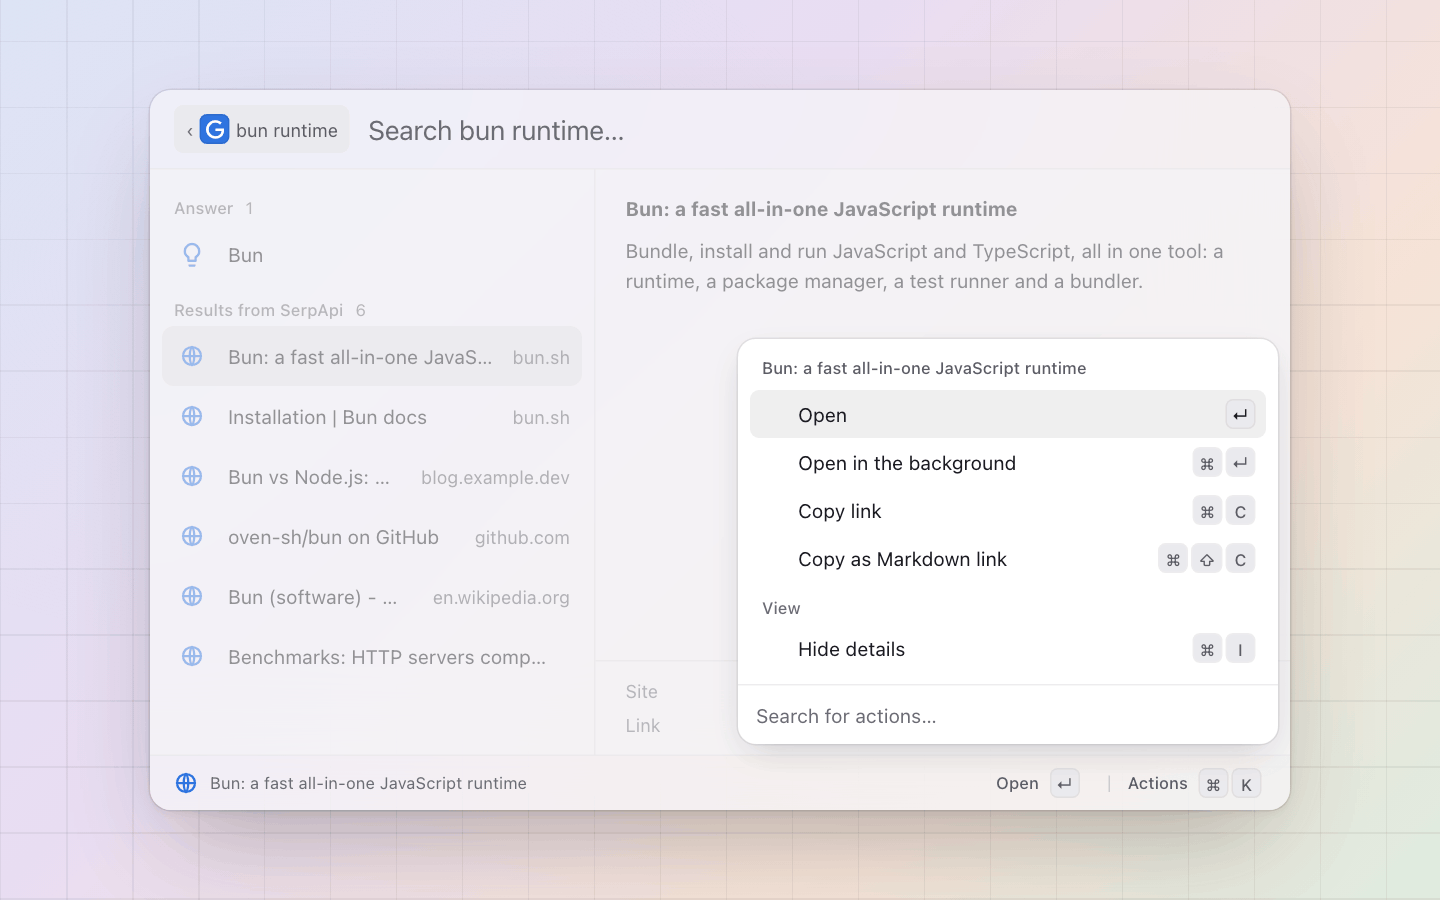Click the back chevron next to bun runtime

[x=190, y=131]
